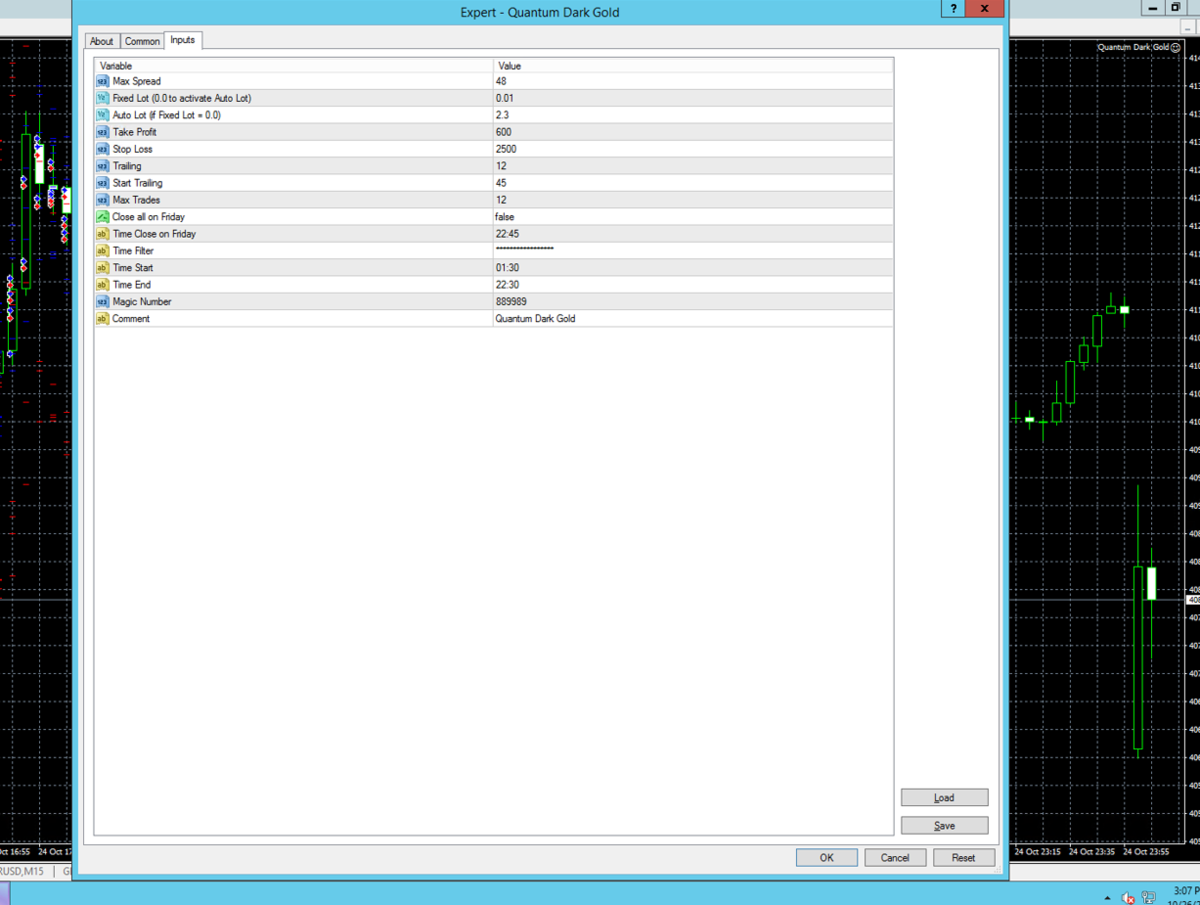Reset the inputs to defaults

coord(963,857)
